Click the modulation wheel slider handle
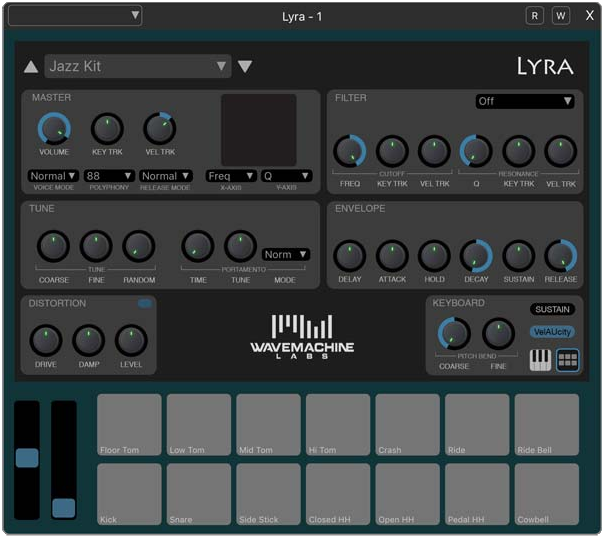 tap(64, 508)
